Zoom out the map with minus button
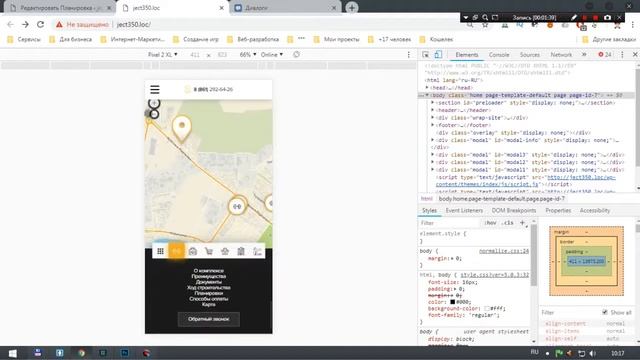Image resolution: width=640 pixels, height=360 pixels. (x=154, y=114)
